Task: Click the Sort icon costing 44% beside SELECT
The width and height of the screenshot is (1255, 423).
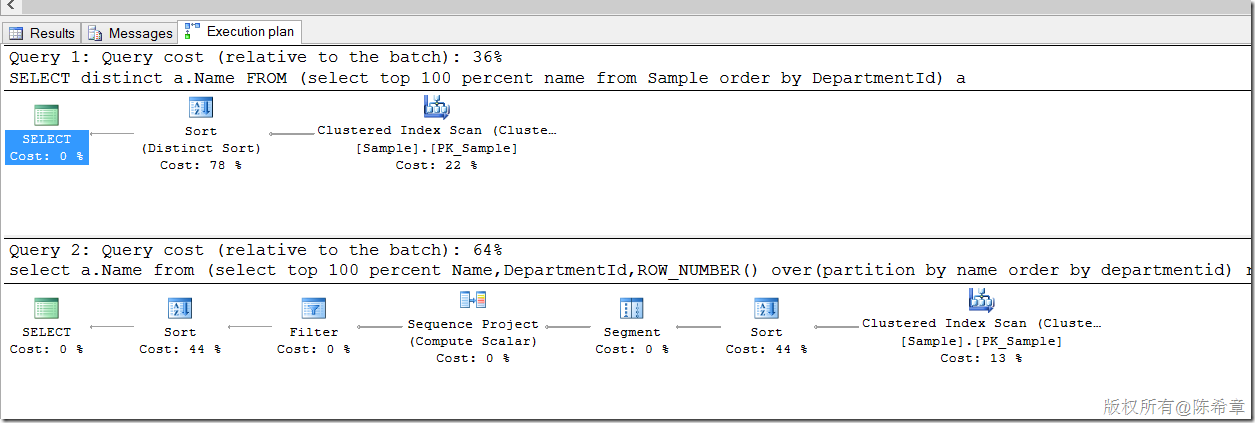Action: 180,308
